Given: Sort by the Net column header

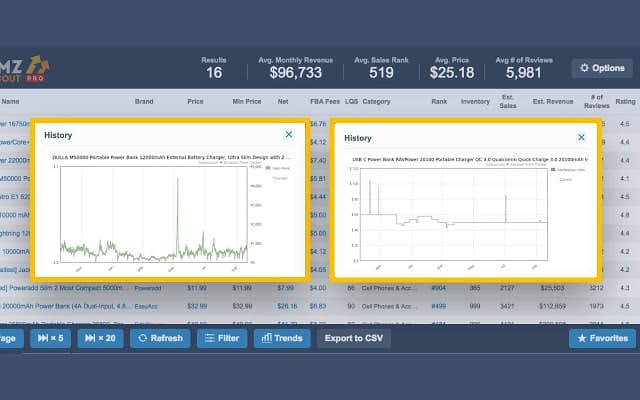Looking at the screenshot, I should [283, 101].
